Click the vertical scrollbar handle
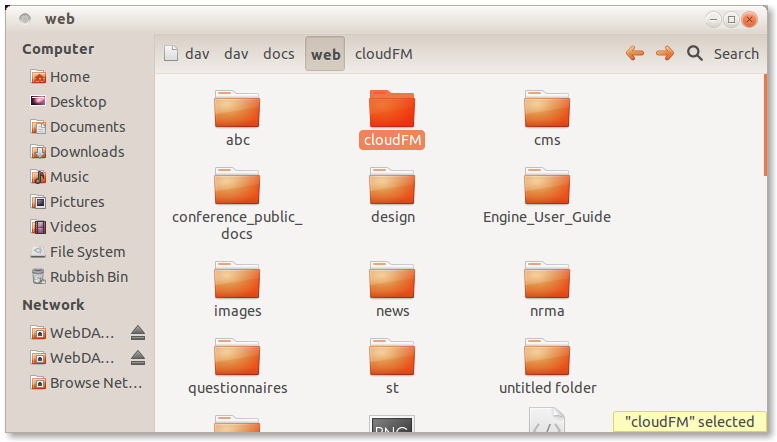777x442 pixels. (765, 124)
